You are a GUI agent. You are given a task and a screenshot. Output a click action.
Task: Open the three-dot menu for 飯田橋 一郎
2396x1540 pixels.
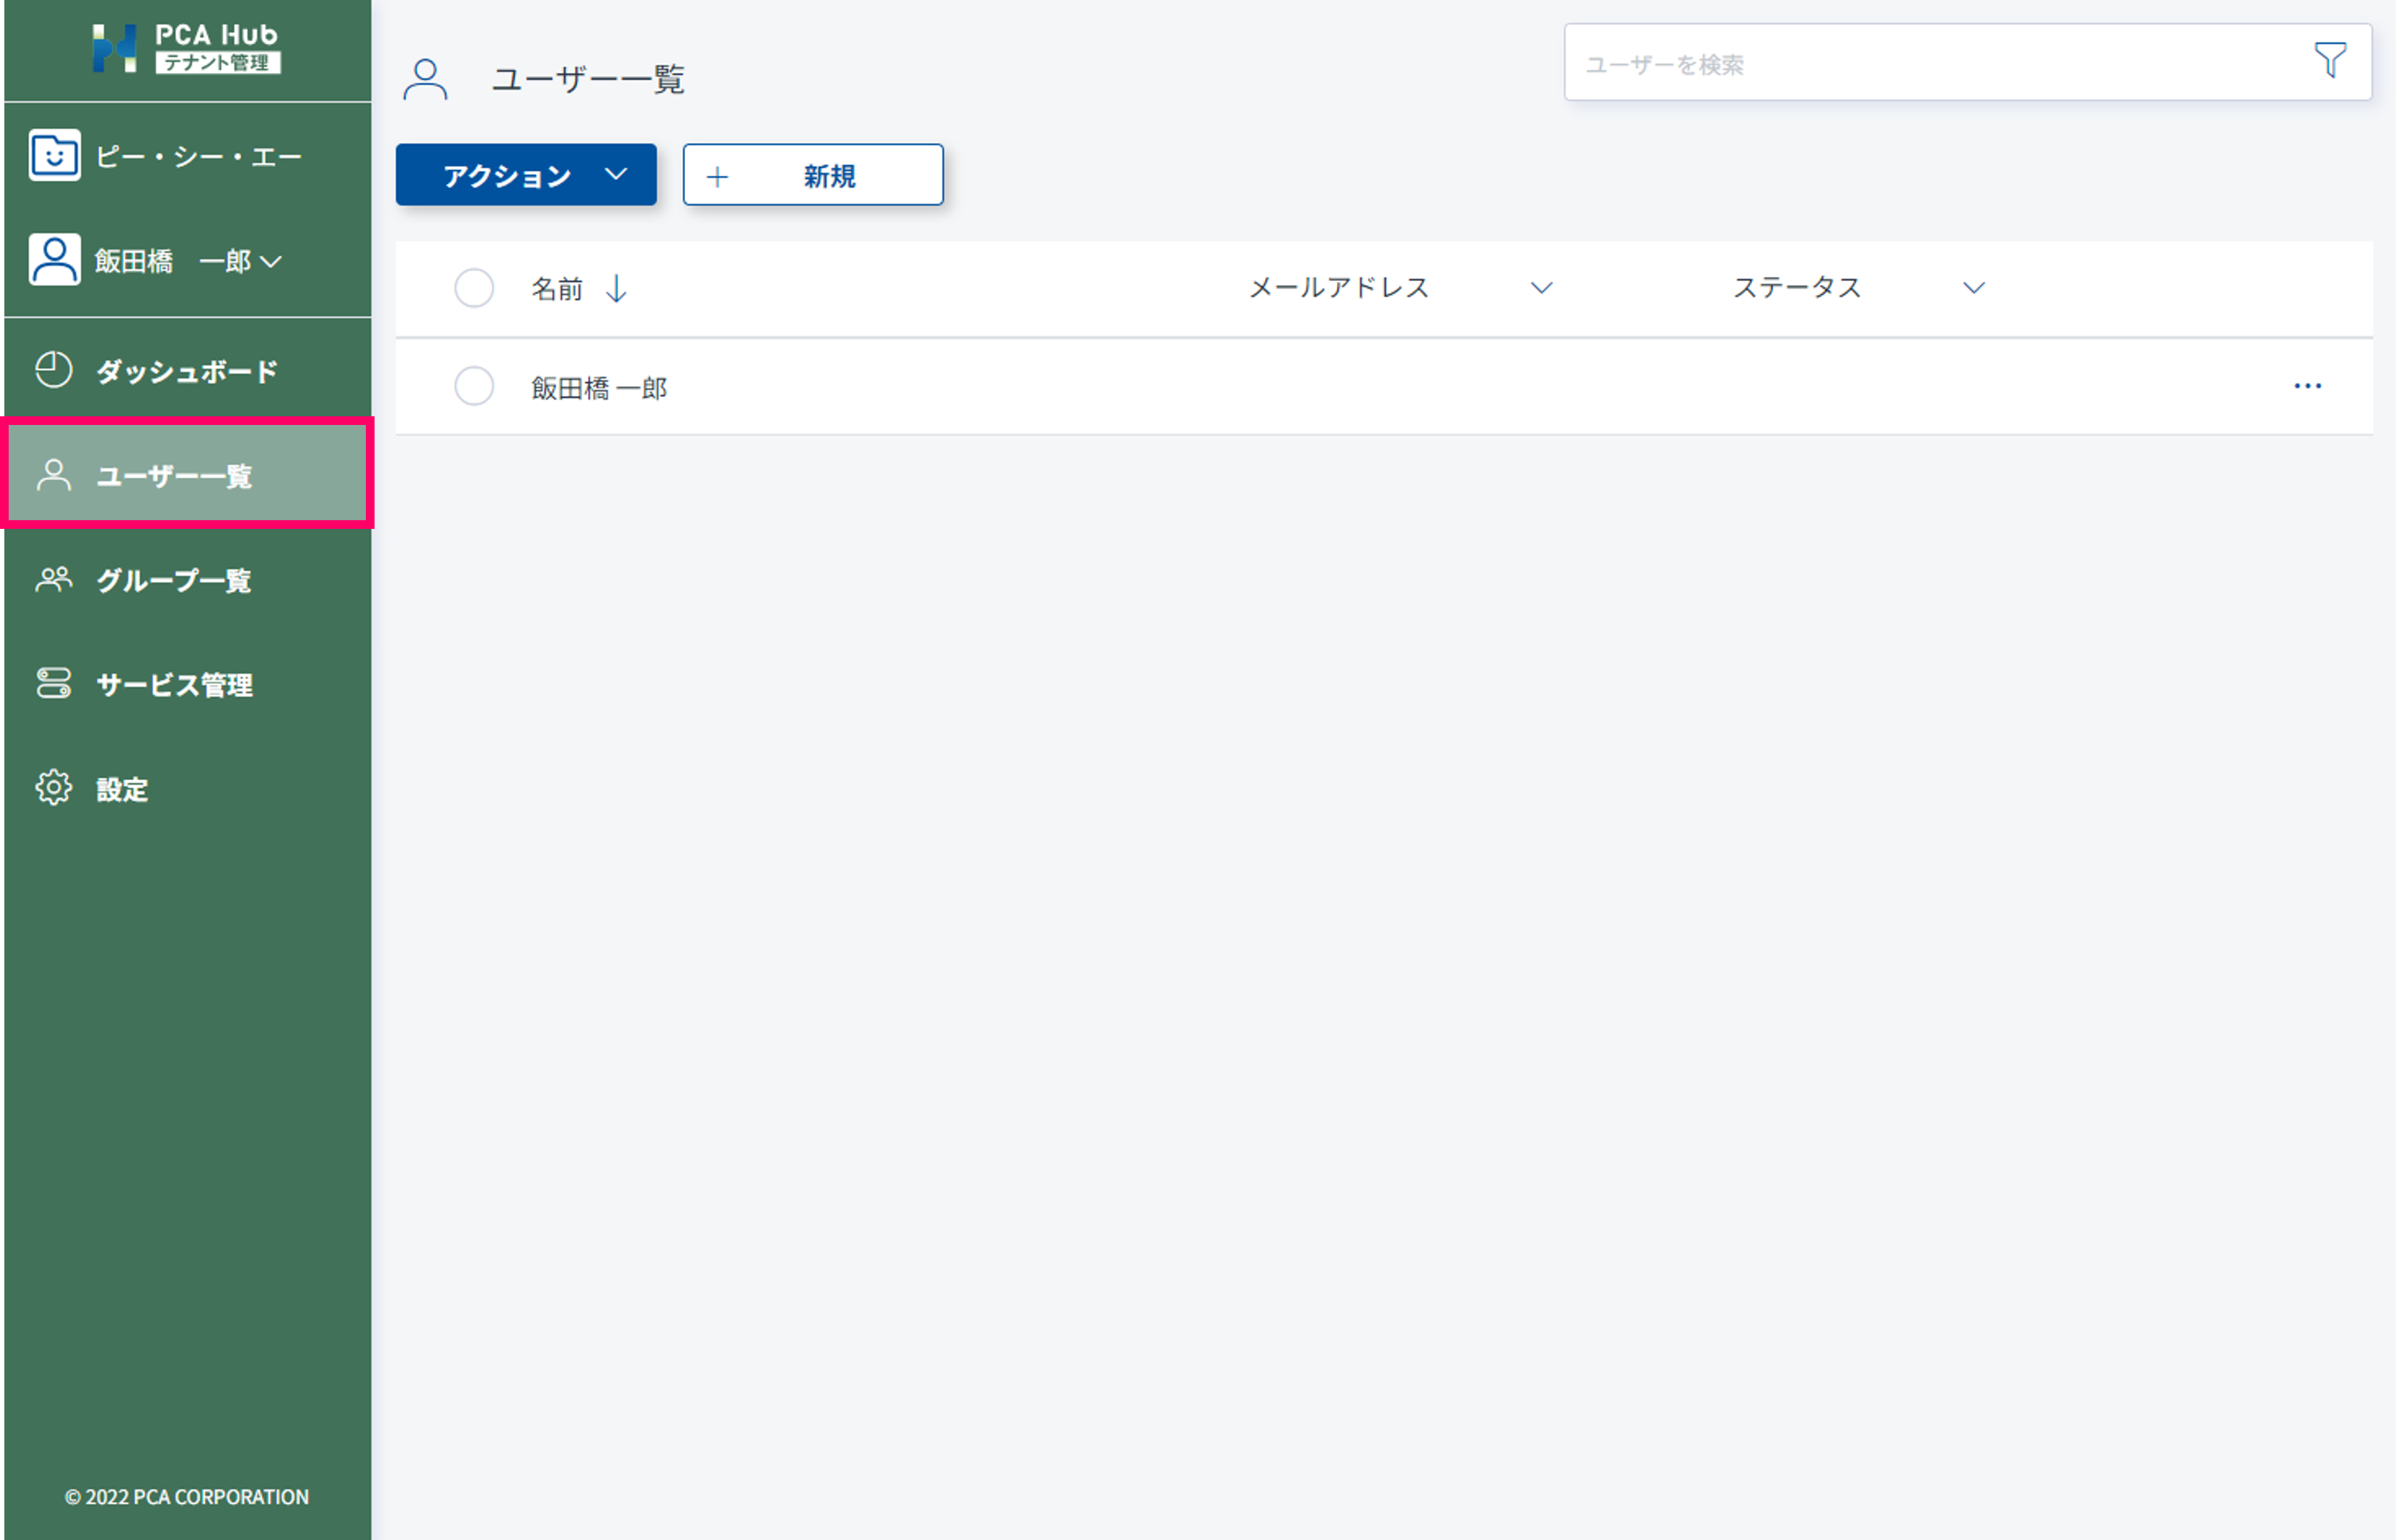click(x=2307, y=386)
